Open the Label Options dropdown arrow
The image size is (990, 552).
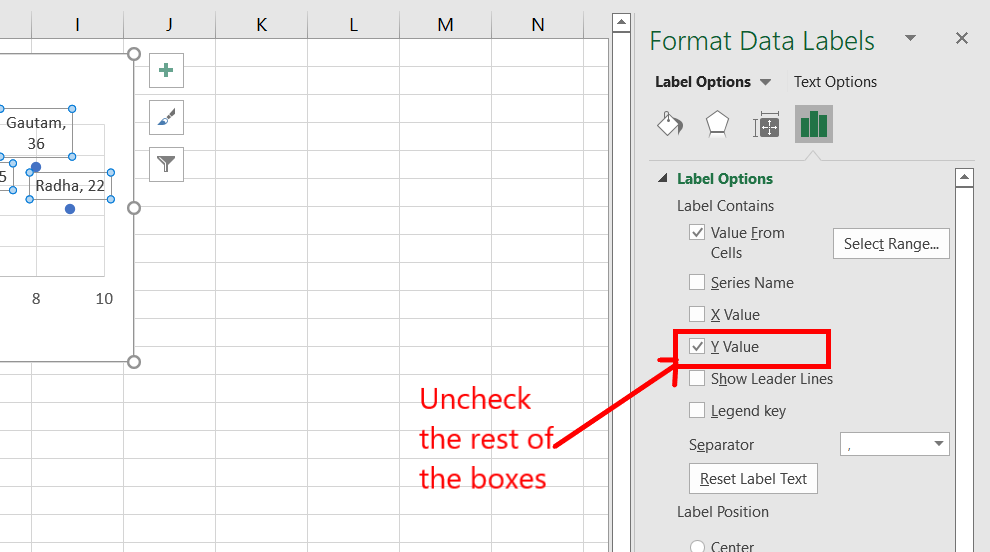pyautogui.click(x=765, y=82)
